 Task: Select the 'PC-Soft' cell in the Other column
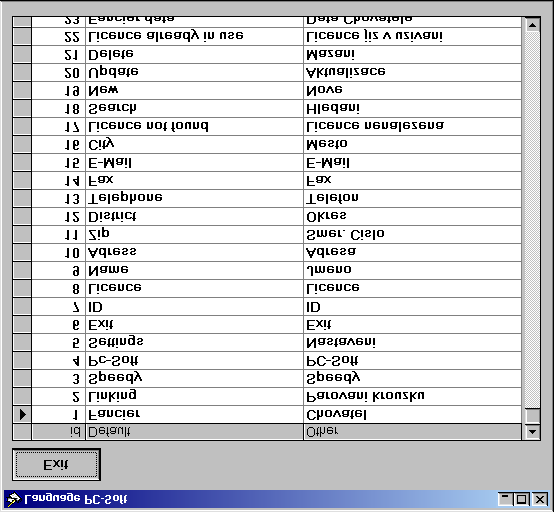412,360
